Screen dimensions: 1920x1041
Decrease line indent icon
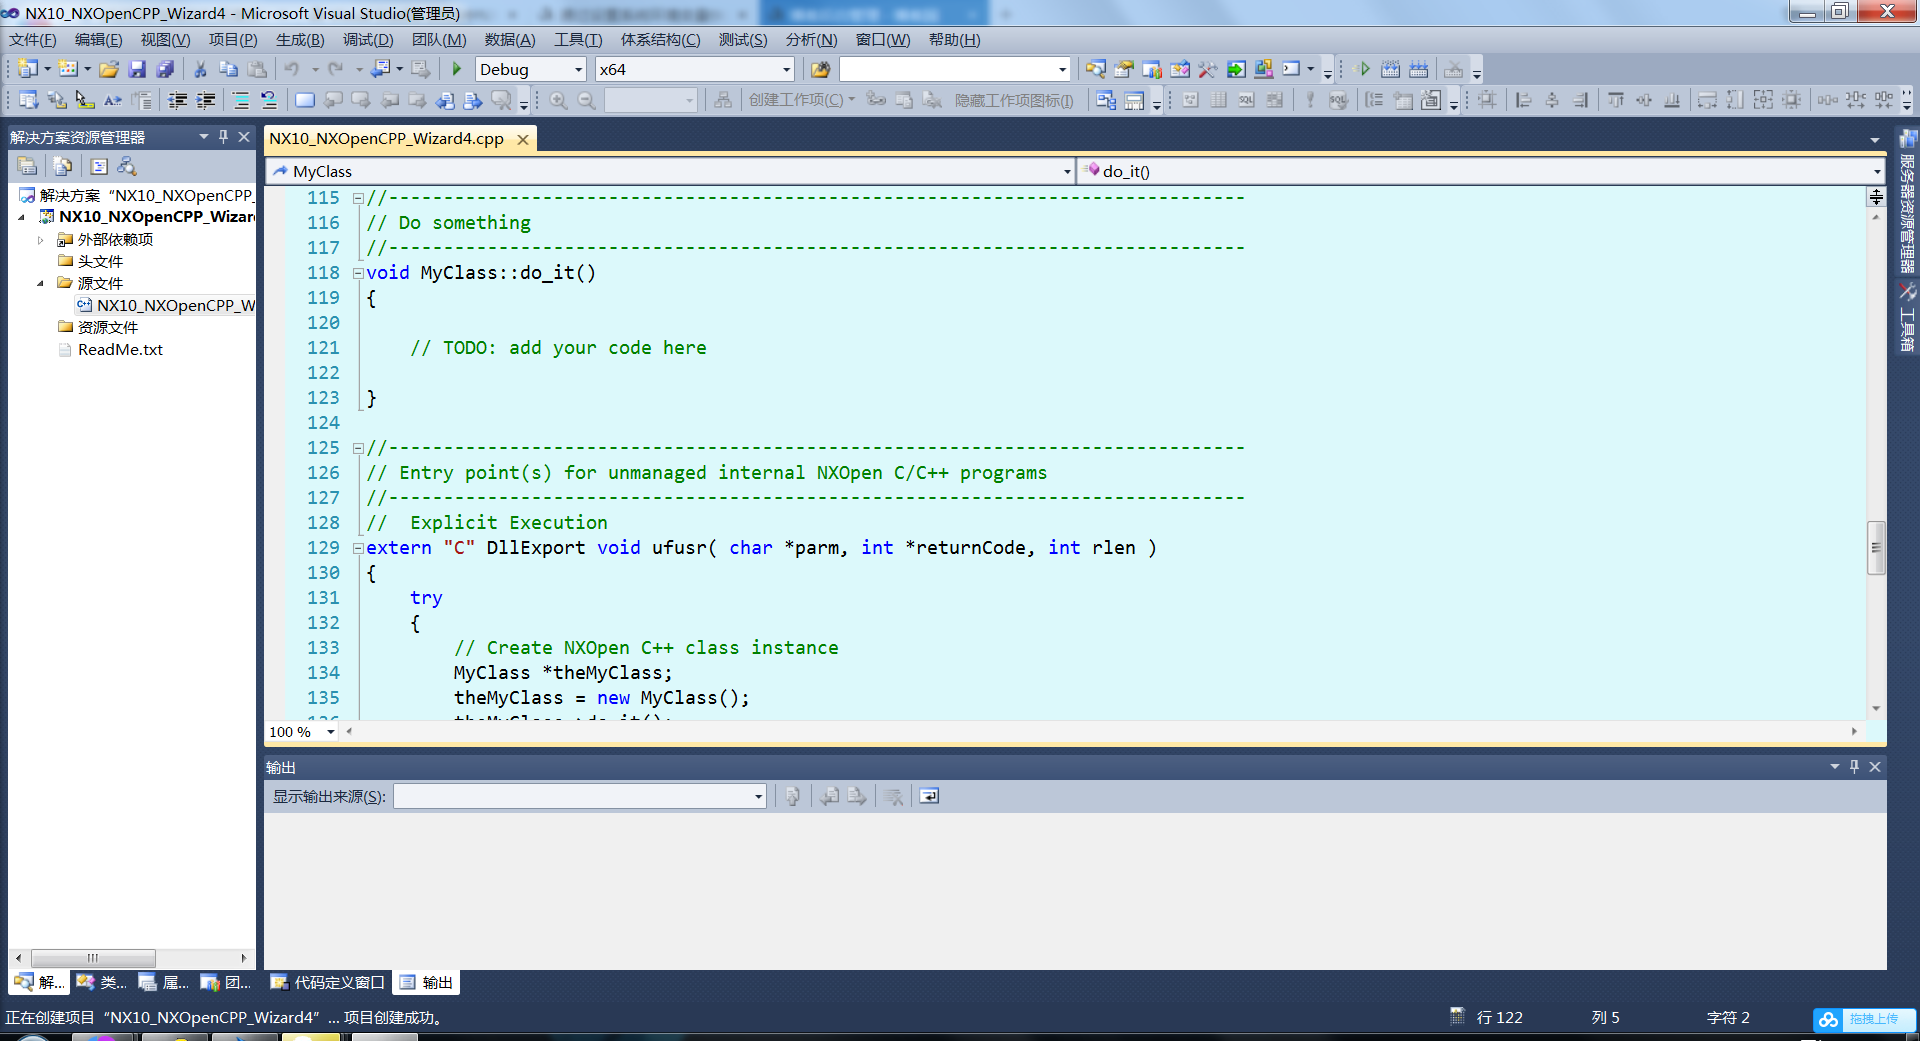[178, 100]
